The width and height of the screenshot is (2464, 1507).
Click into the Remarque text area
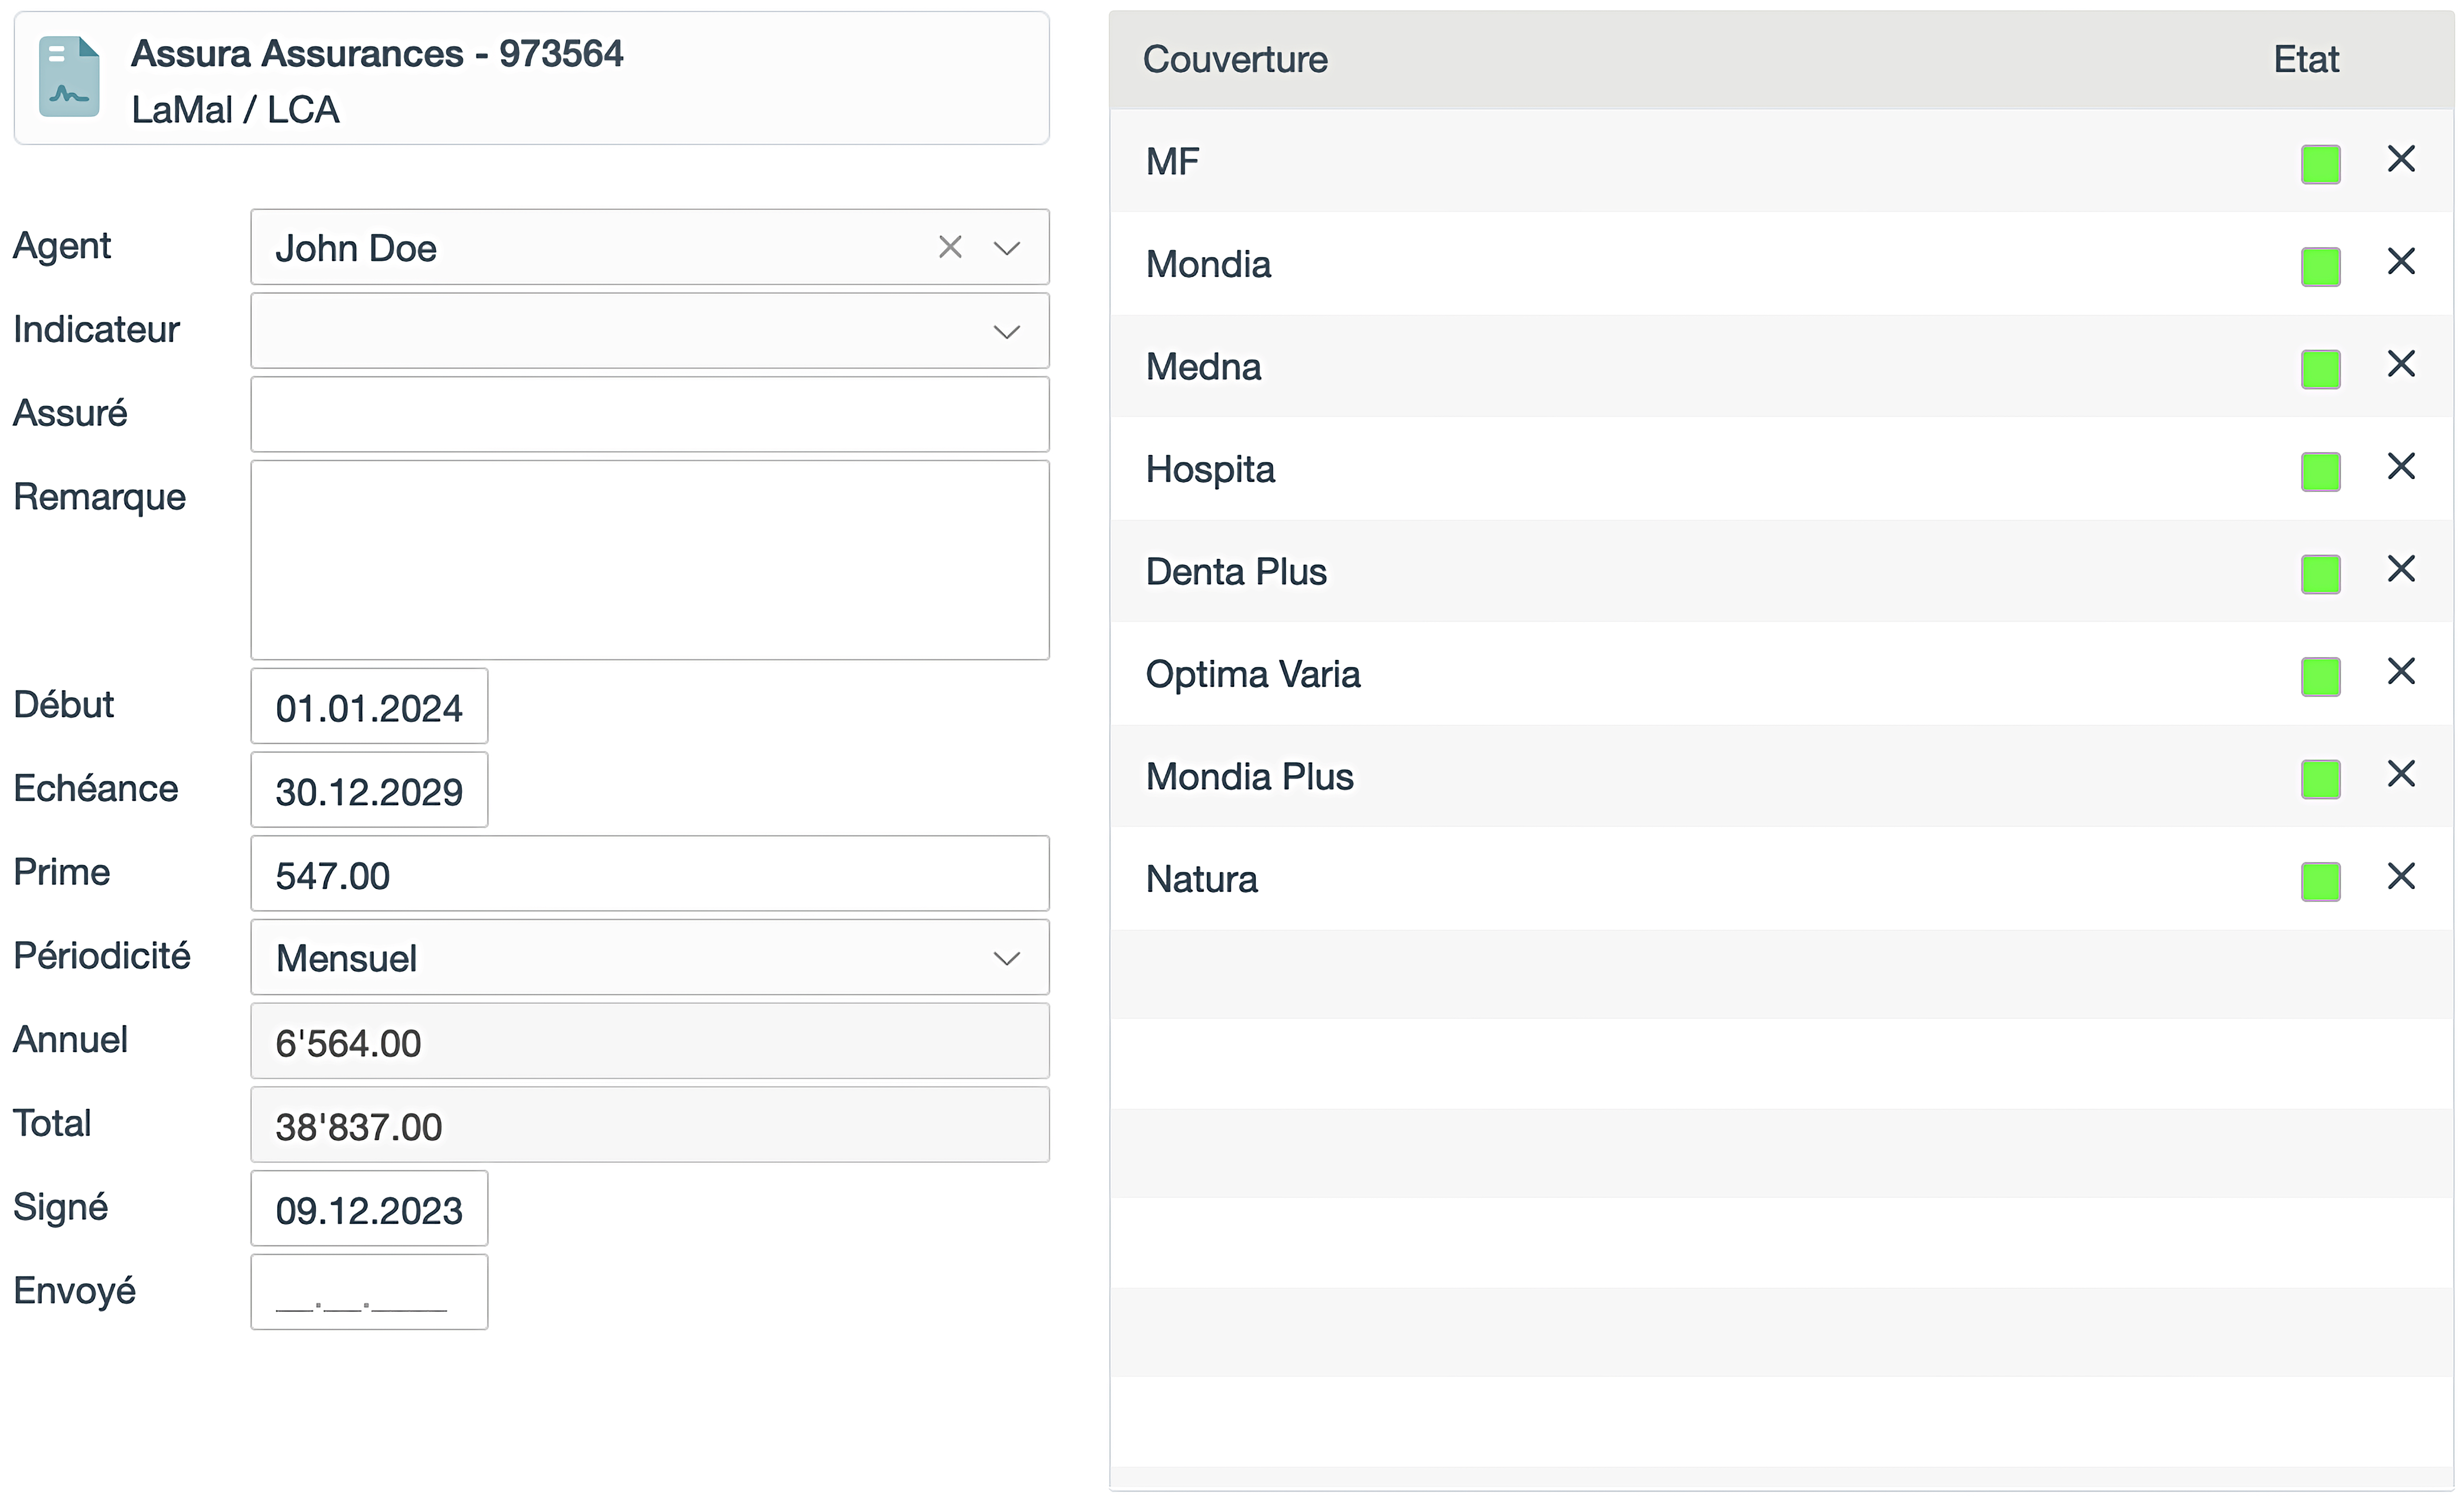point(650,560)
